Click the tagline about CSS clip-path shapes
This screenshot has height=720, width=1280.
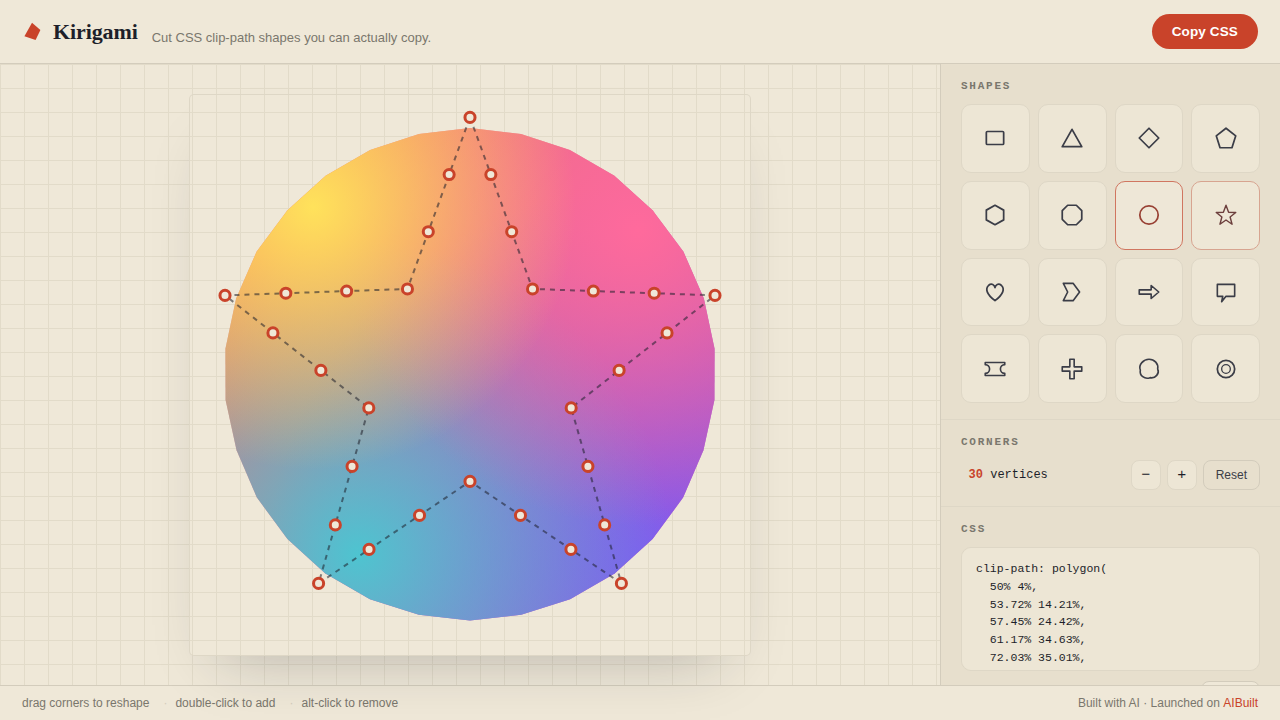pos(291,38)
